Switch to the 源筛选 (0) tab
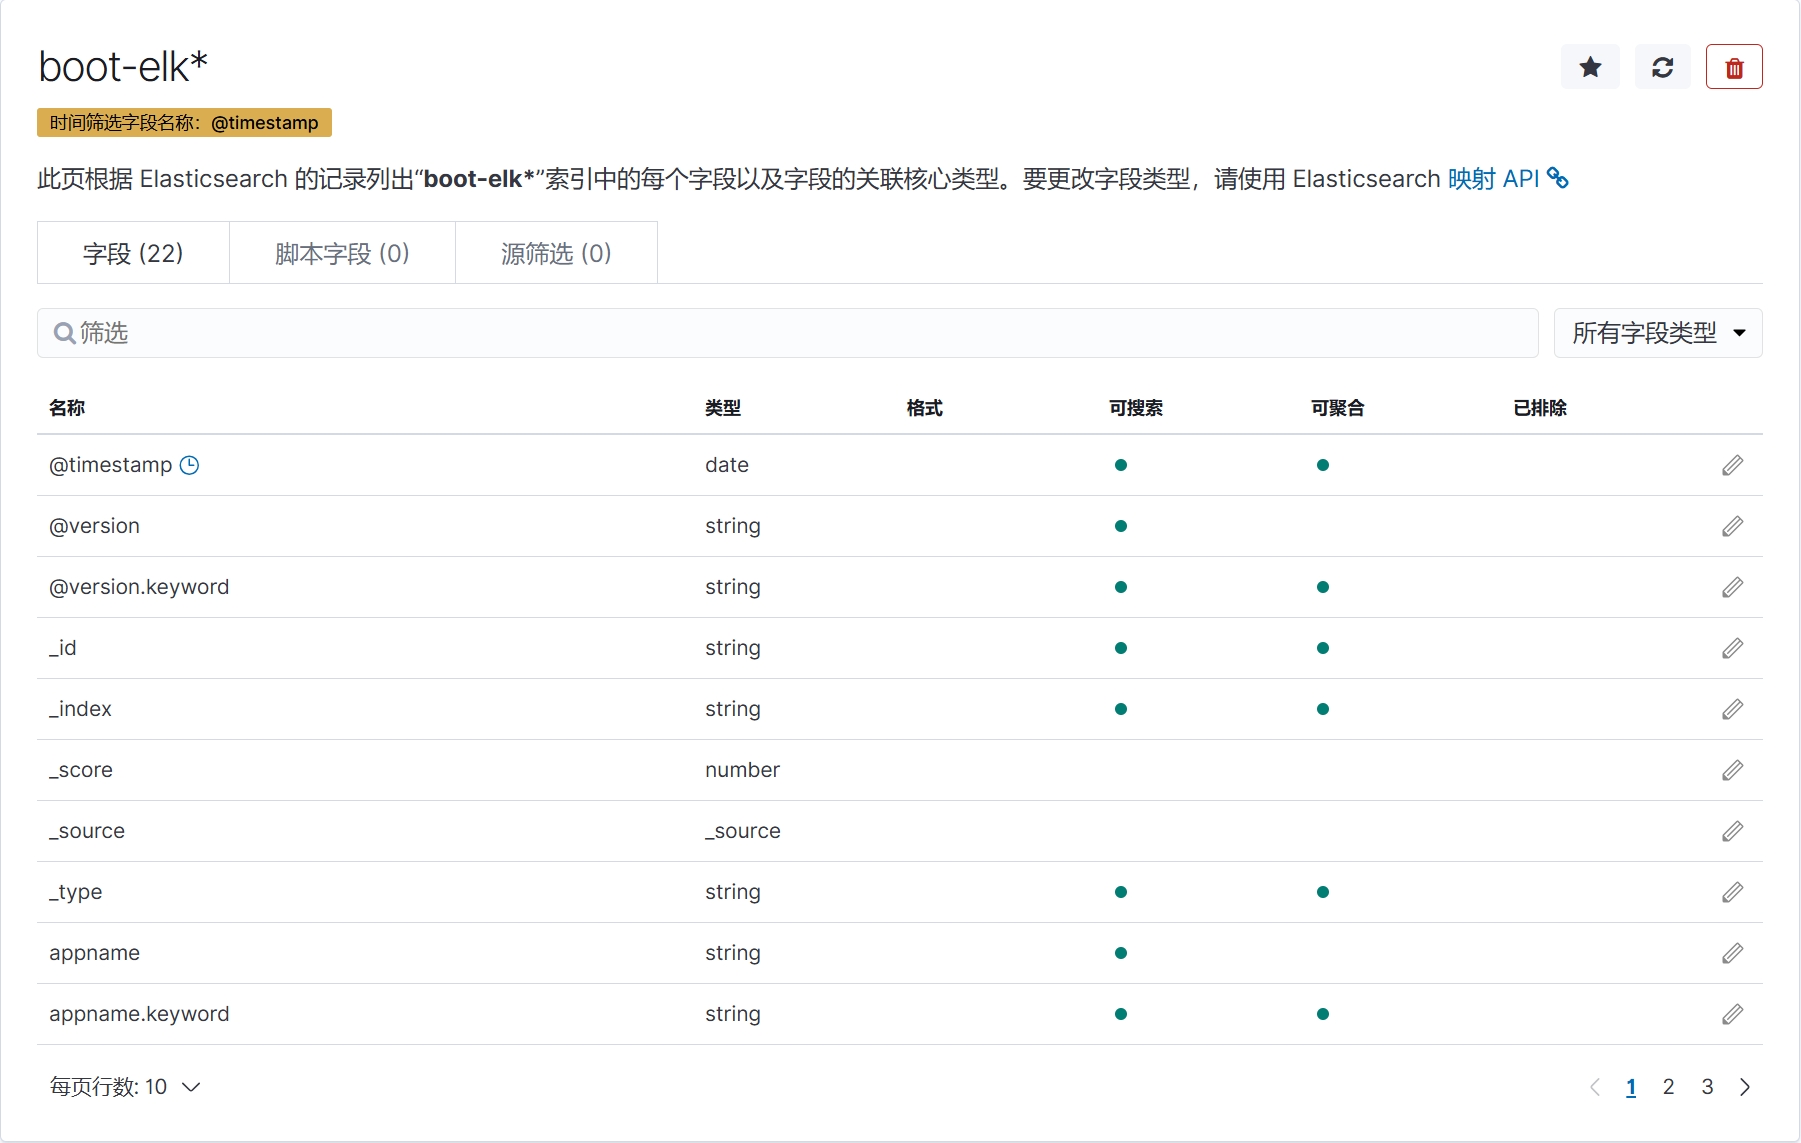Screen dimensions: 1801x1143 point(556,253)
